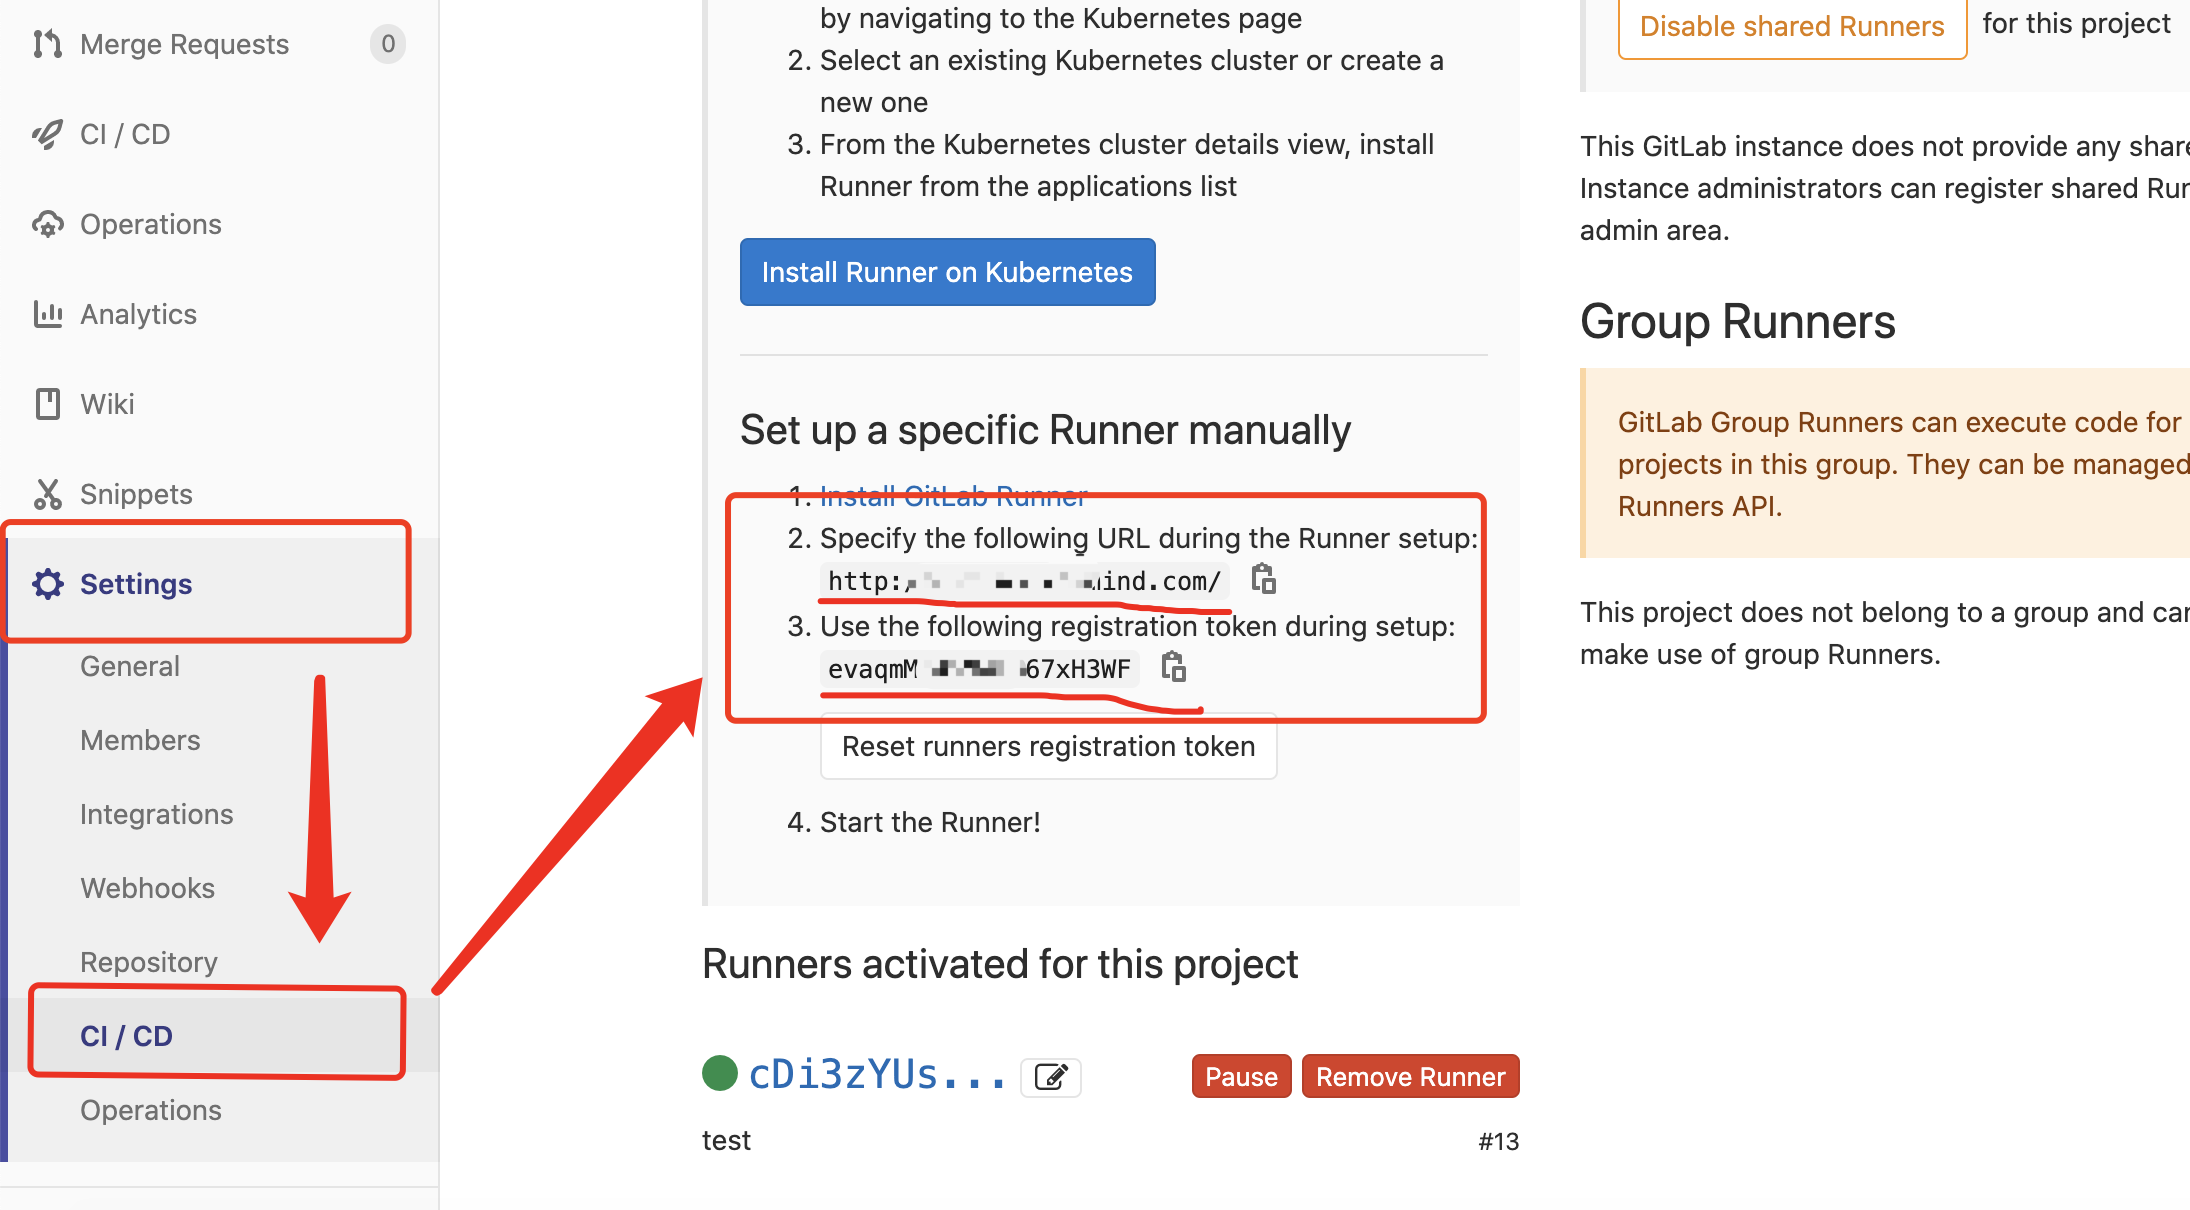This screenshot has width=2190, height=1210.
Task: Open the cDi3zYUs runner link
Action: (876, 1075)
